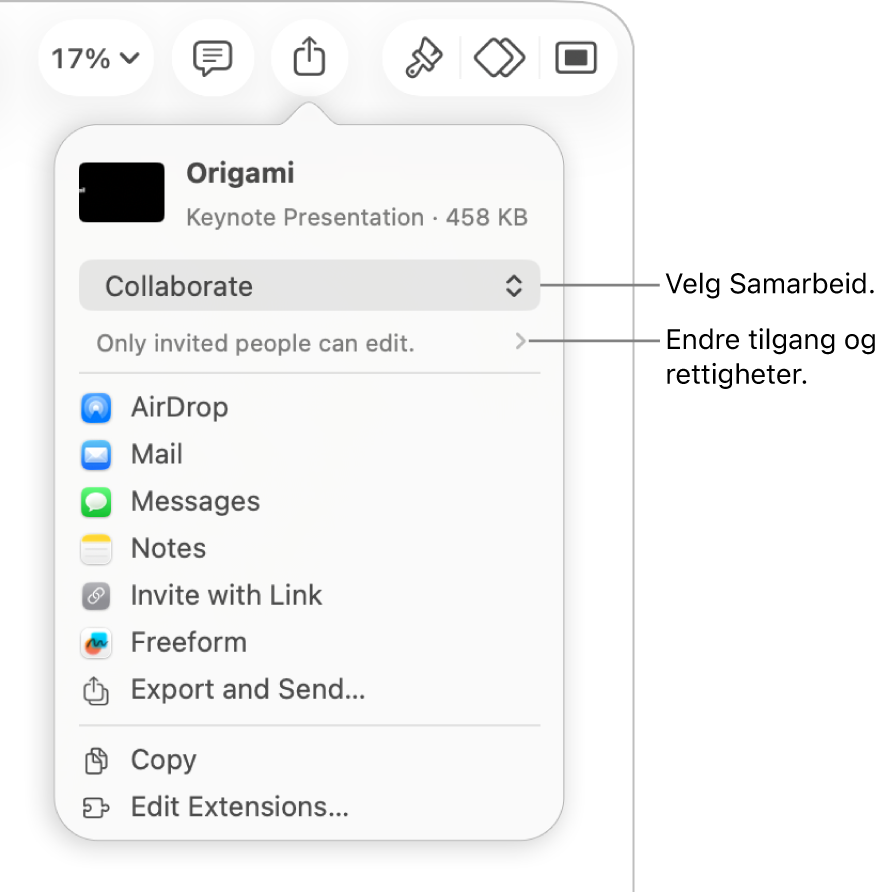Open Edit Extensions…
This screenshot has width=889, height=892.
point(309,807)
